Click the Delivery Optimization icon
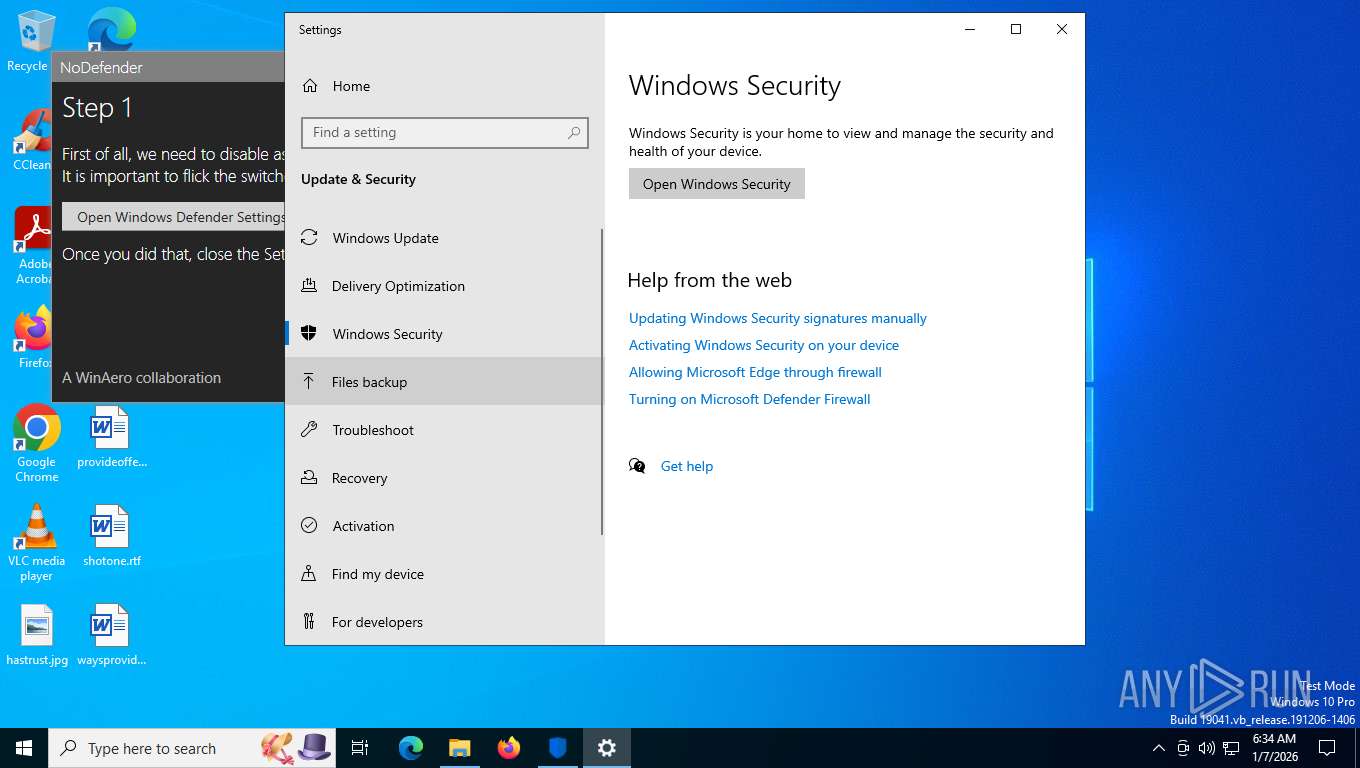 pos(309,286)
